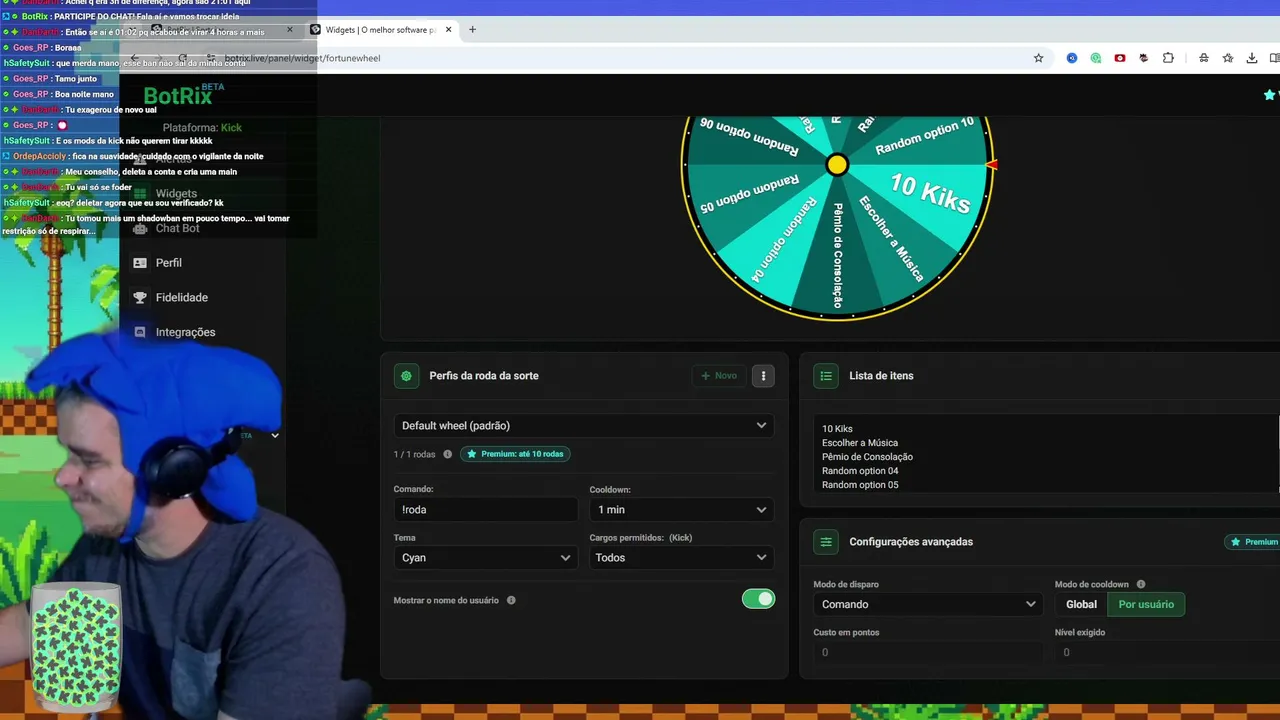
Task: Click the info icon next to 'Mostrar o nome do usuário'
Action: click(511, 600)
